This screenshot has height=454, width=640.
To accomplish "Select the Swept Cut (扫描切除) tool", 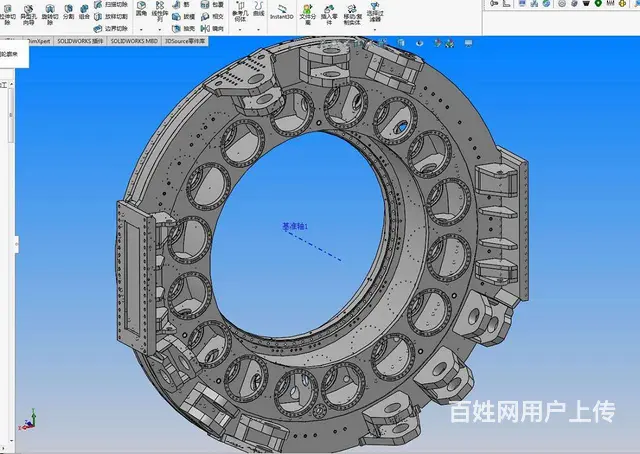I will 111,4.
